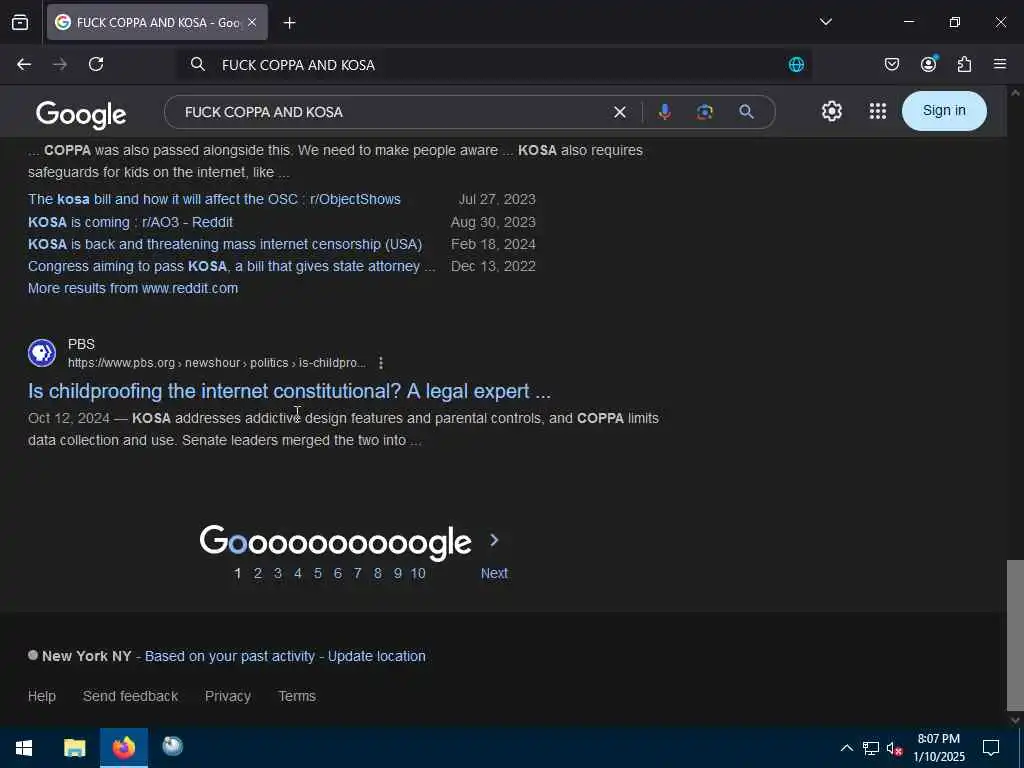The height and width of the screenshot is (768, 1024).
Task: Open the Firefox hamburger application menu
Action: [1000, 64]
